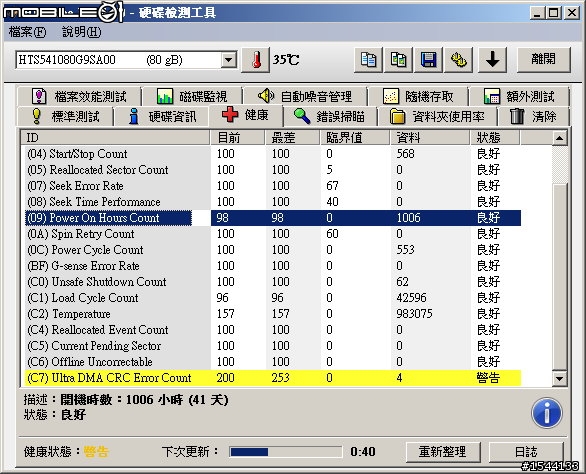This screenshot has width=586, height=474.
Task: Click the blue info icon
Action: point(546,413)
